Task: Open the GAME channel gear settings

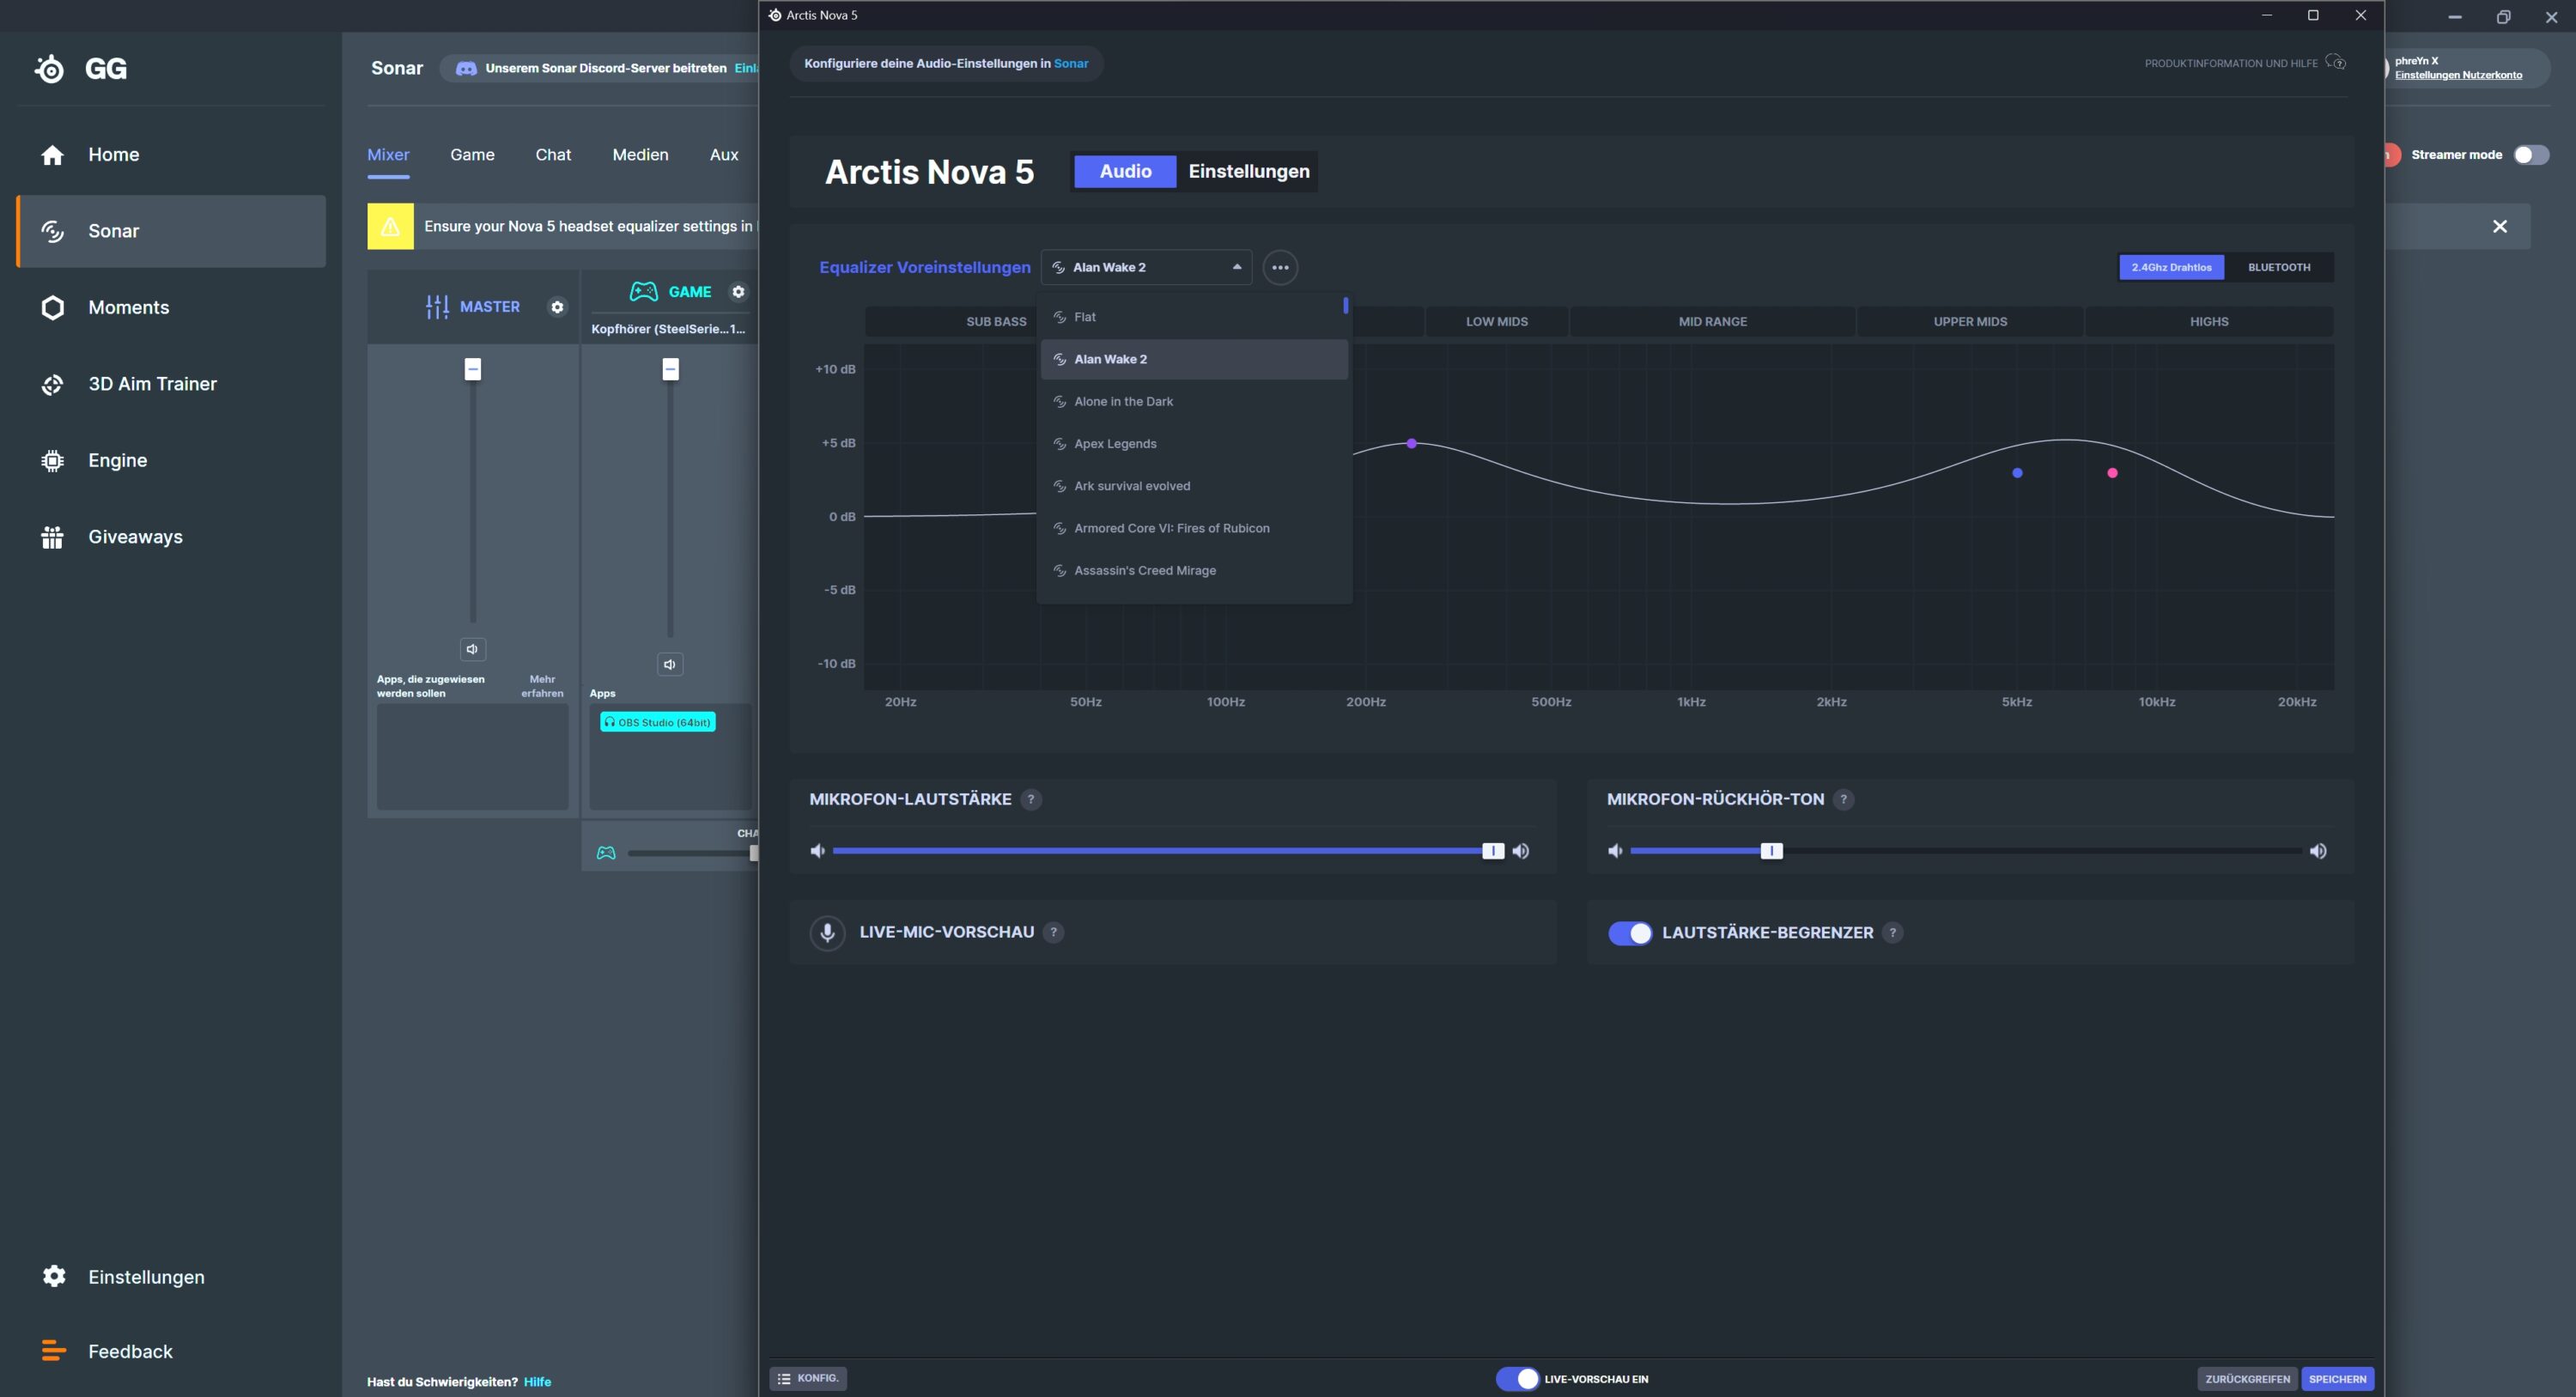Action: point(738,292)
